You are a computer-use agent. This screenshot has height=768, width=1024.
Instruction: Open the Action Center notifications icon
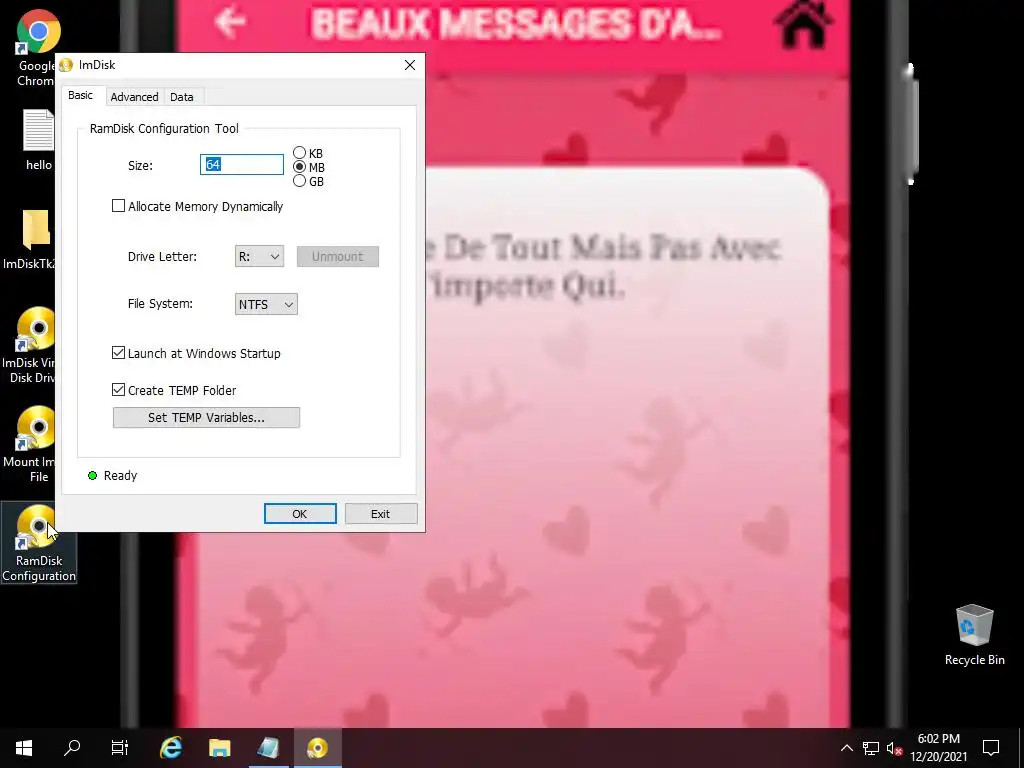(x=991, y=748)
